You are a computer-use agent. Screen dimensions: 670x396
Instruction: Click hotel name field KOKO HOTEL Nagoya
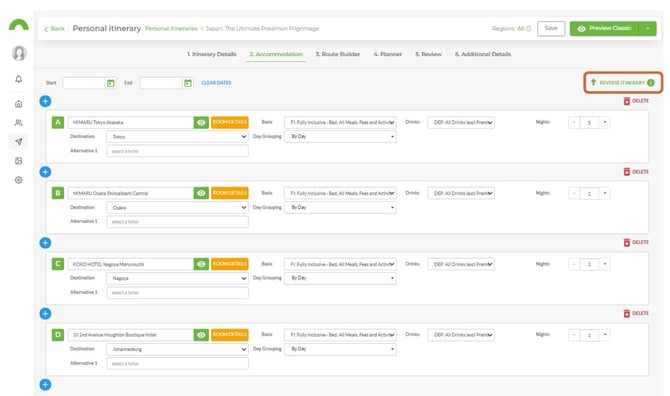(130, 264)
